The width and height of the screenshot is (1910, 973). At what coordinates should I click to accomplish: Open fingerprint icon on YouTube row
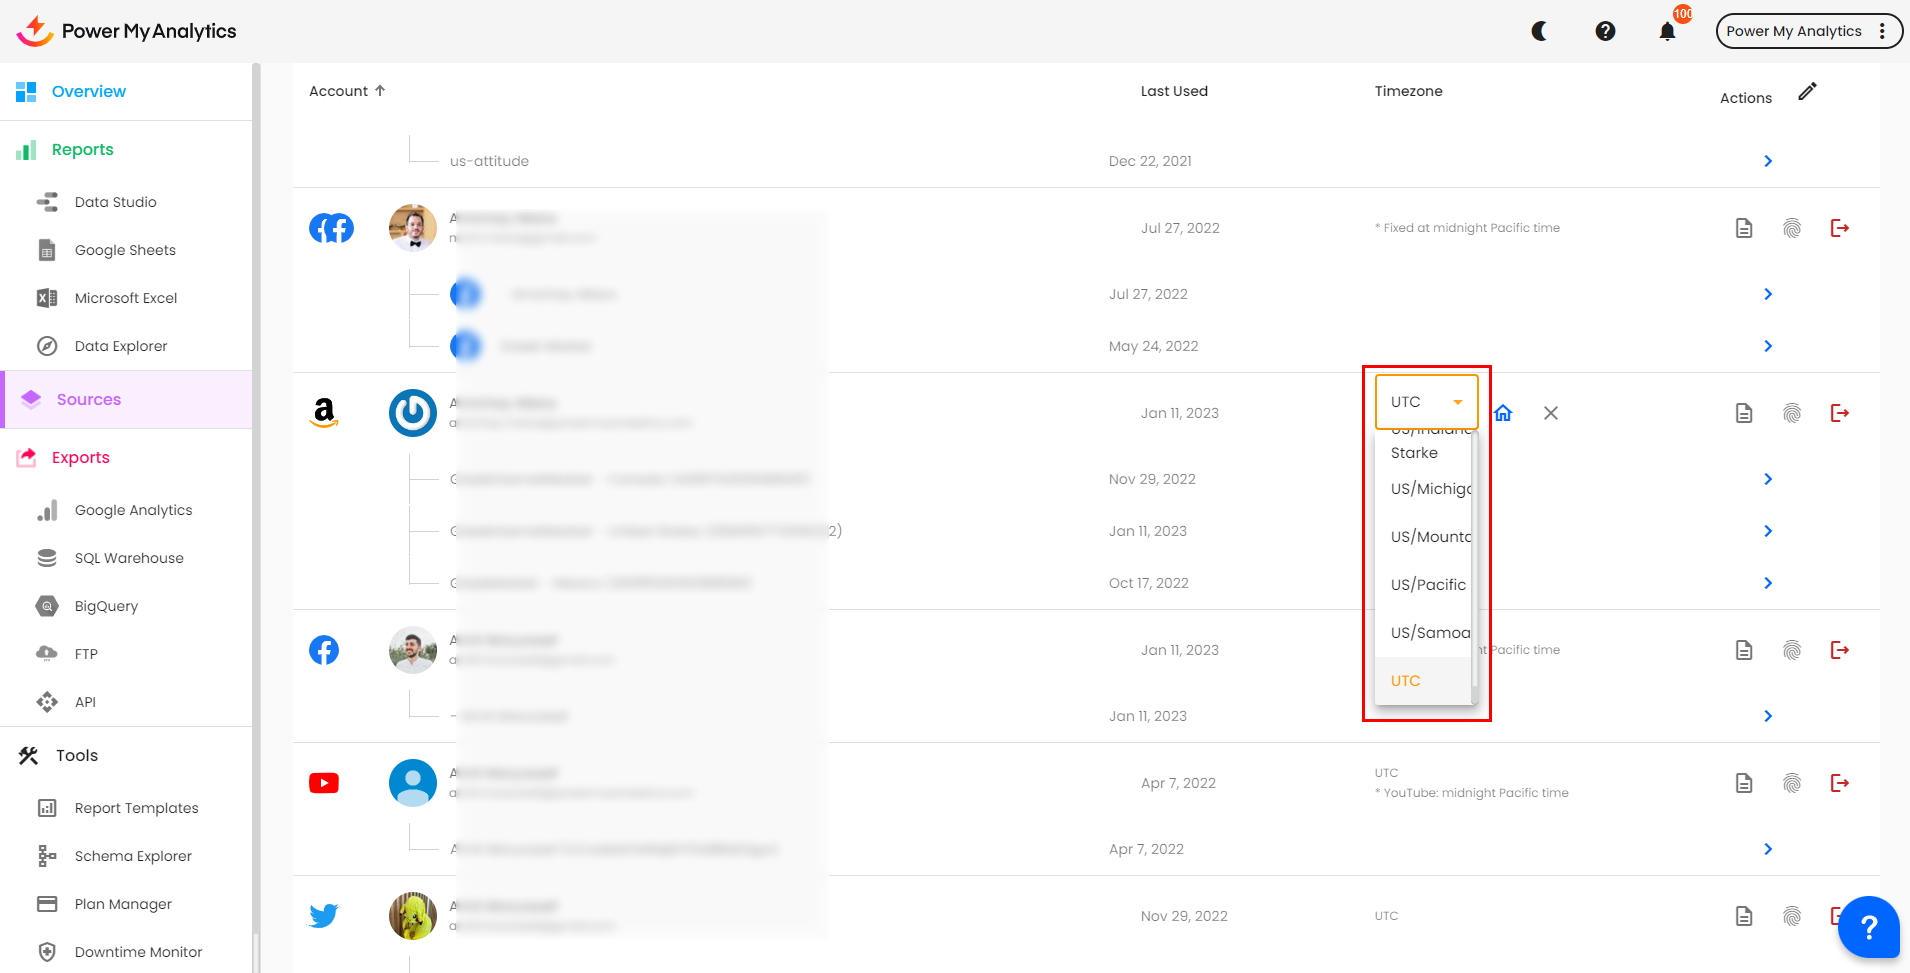(1791, 783)
